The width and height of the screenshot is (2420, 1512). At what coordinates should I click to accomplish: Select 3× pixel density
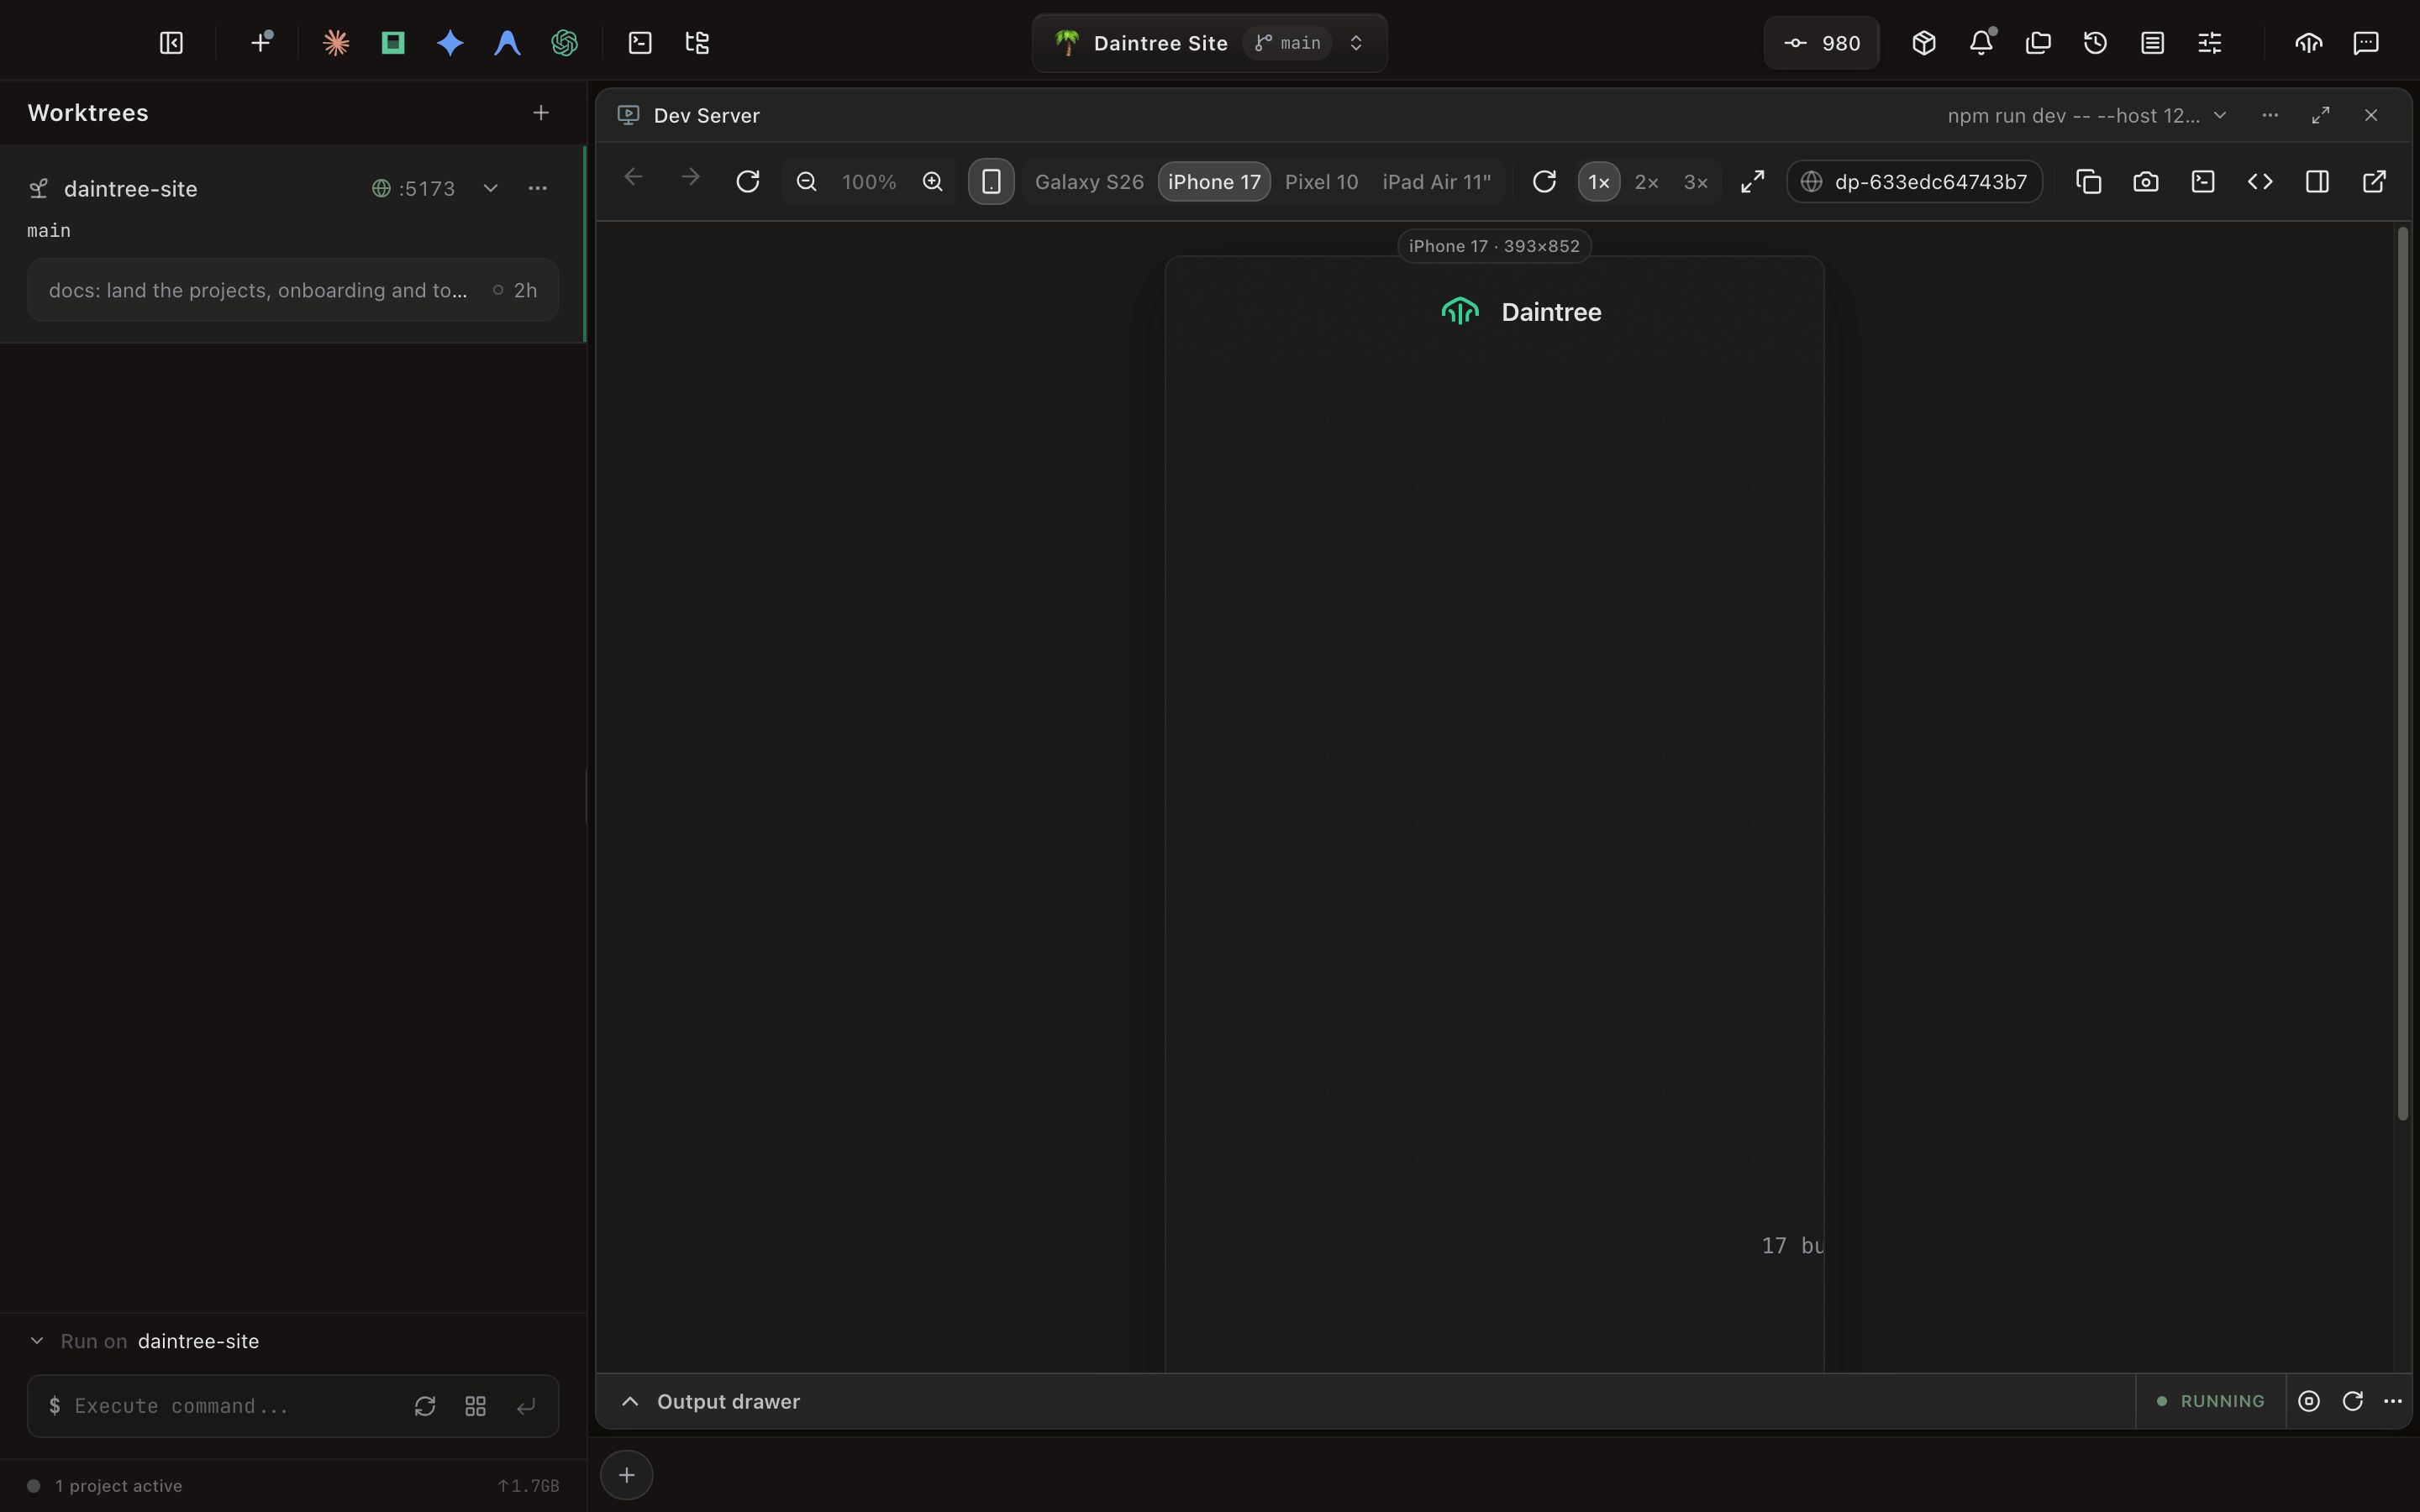tap(1695, 182)
